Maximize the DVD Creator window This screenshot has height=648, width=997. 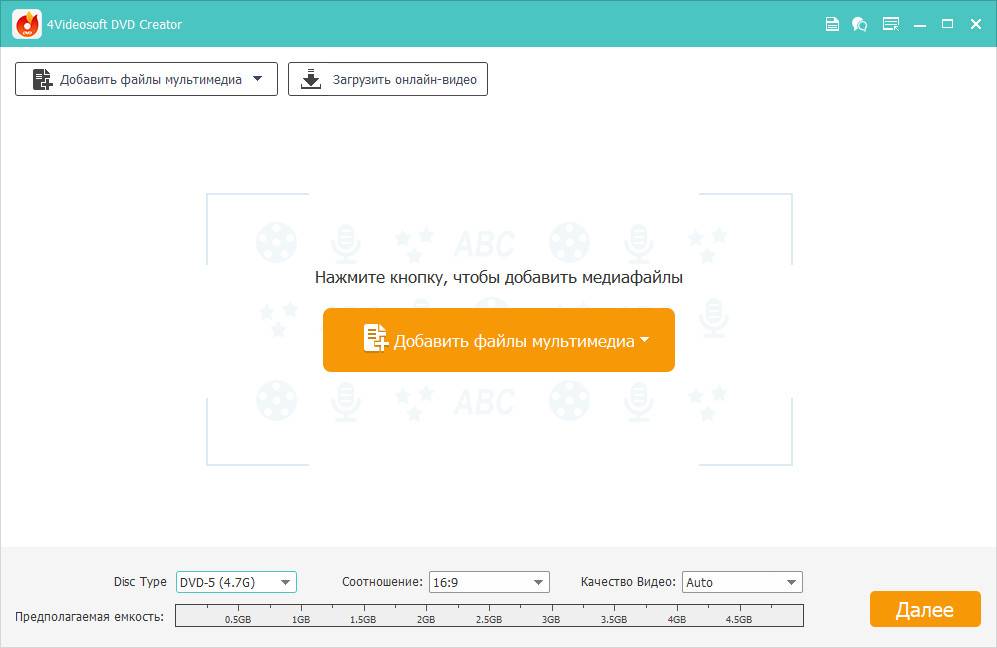pyautogui.click(x=947, y=24)
